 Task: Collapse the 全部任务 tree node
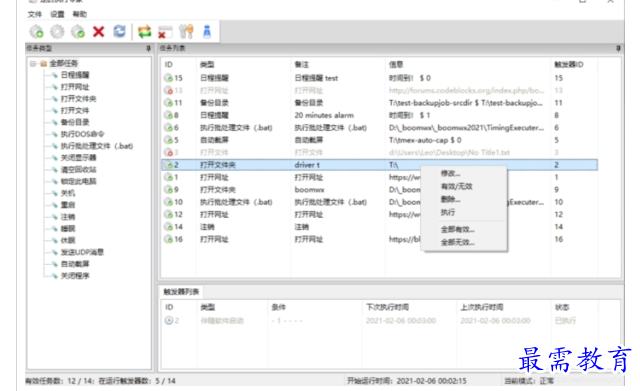pyautogui.click(x=33, y=63)
